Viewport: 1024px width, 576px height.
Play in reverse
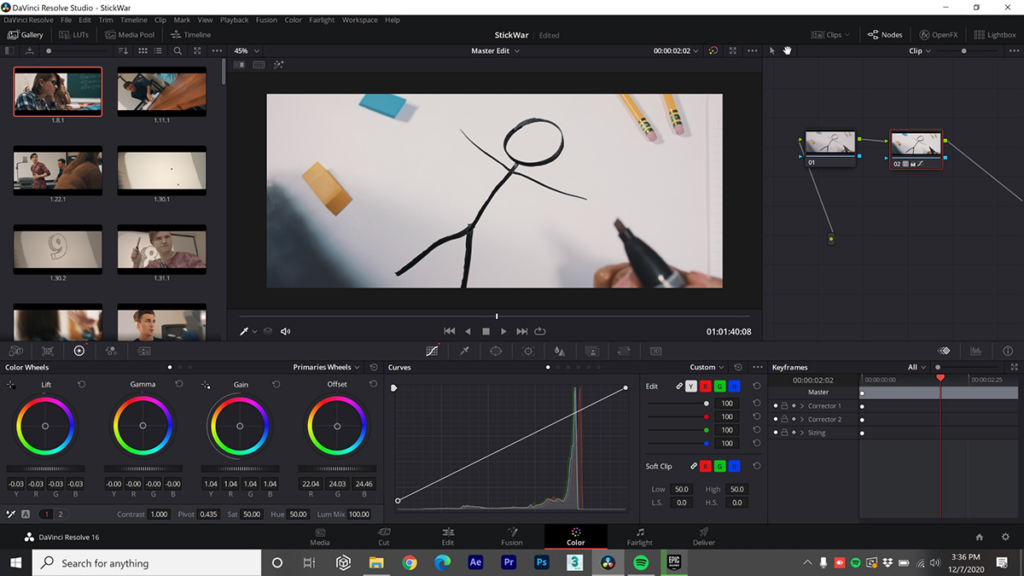coord(468,331)
